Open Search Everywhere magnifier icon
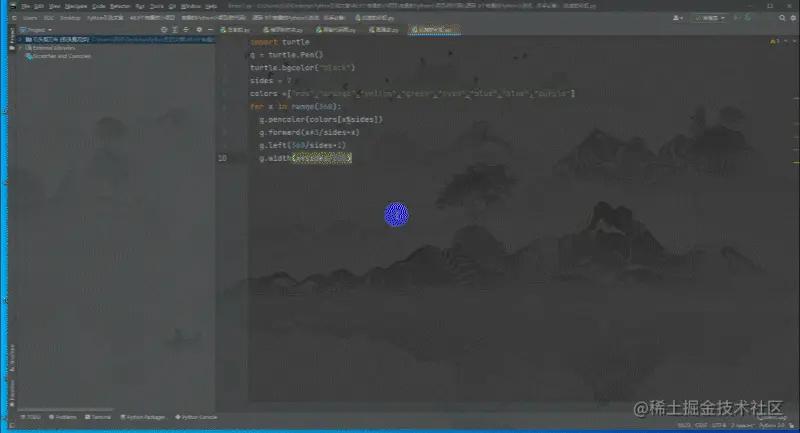 pyautogui.click(x=782, y=18)
